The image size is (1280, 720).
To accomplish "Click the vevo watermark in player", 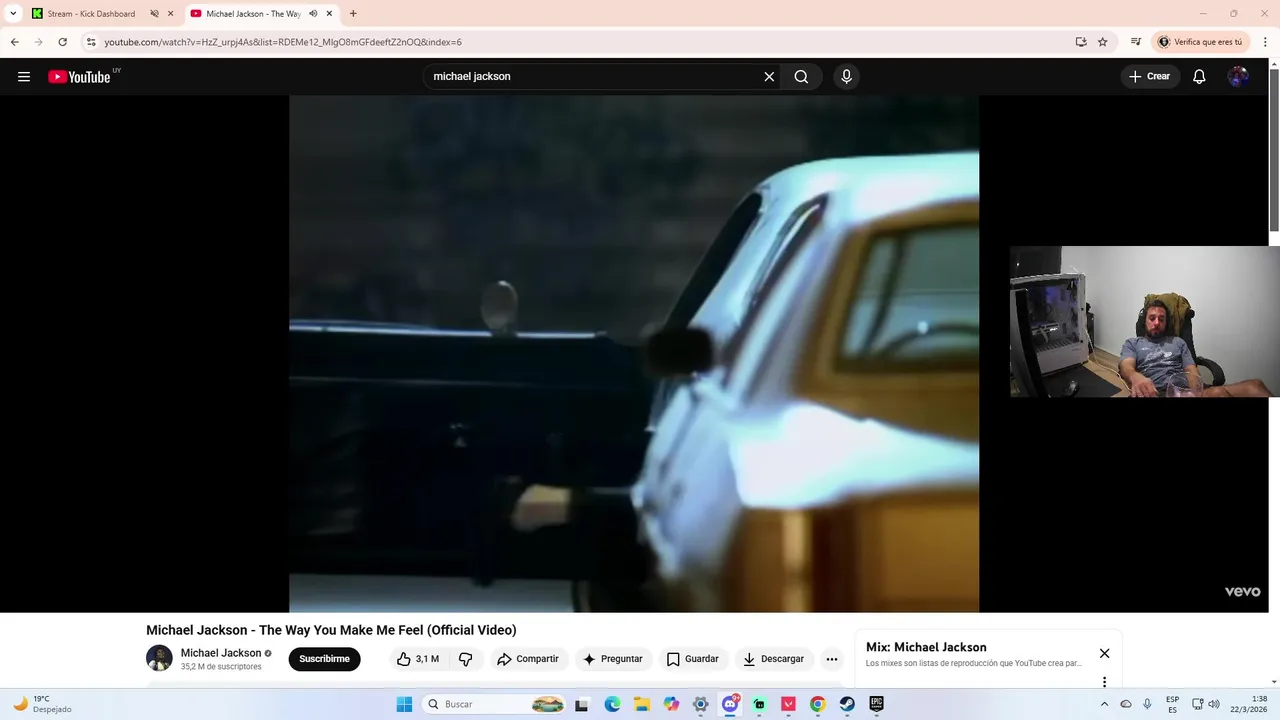I will (1243, 592).
